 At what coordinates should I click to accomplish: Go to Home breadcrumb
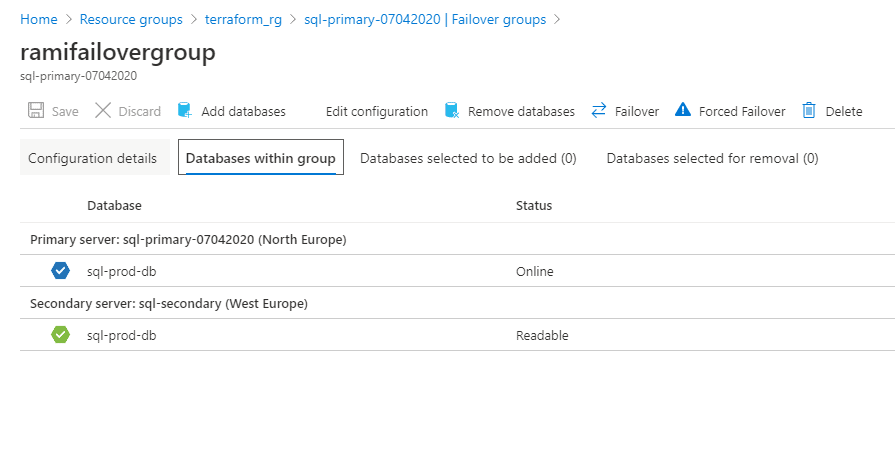(39, 19)
